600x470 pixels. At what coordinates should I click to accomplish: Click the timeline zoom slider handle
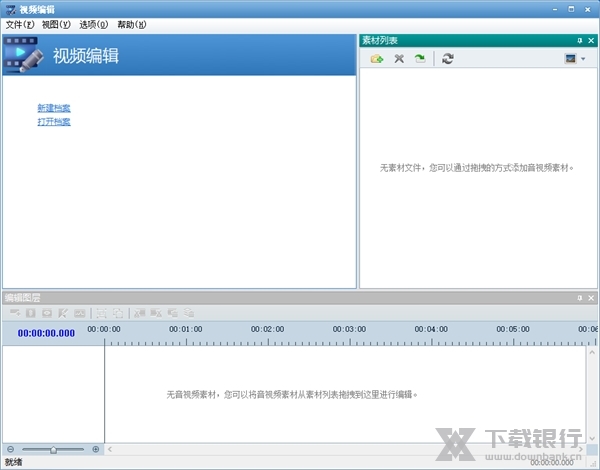(54, 450)
